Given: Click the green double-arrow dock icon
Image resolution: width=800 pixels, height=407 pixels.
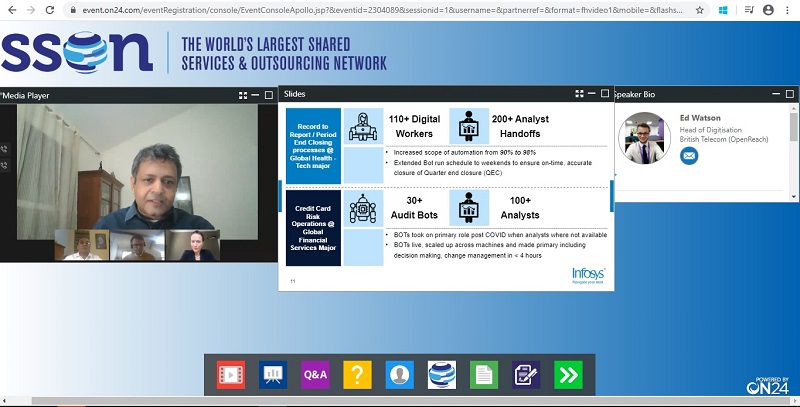Looking at the screenshot, I should pyautogui.click(x=568, y=375).
